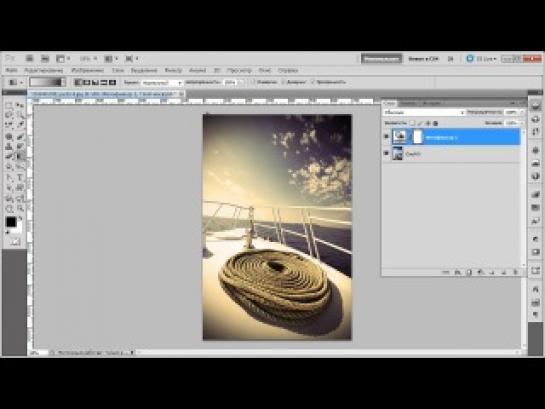Select the Brush tool
545x409 pixels.
tap(20, 137)
